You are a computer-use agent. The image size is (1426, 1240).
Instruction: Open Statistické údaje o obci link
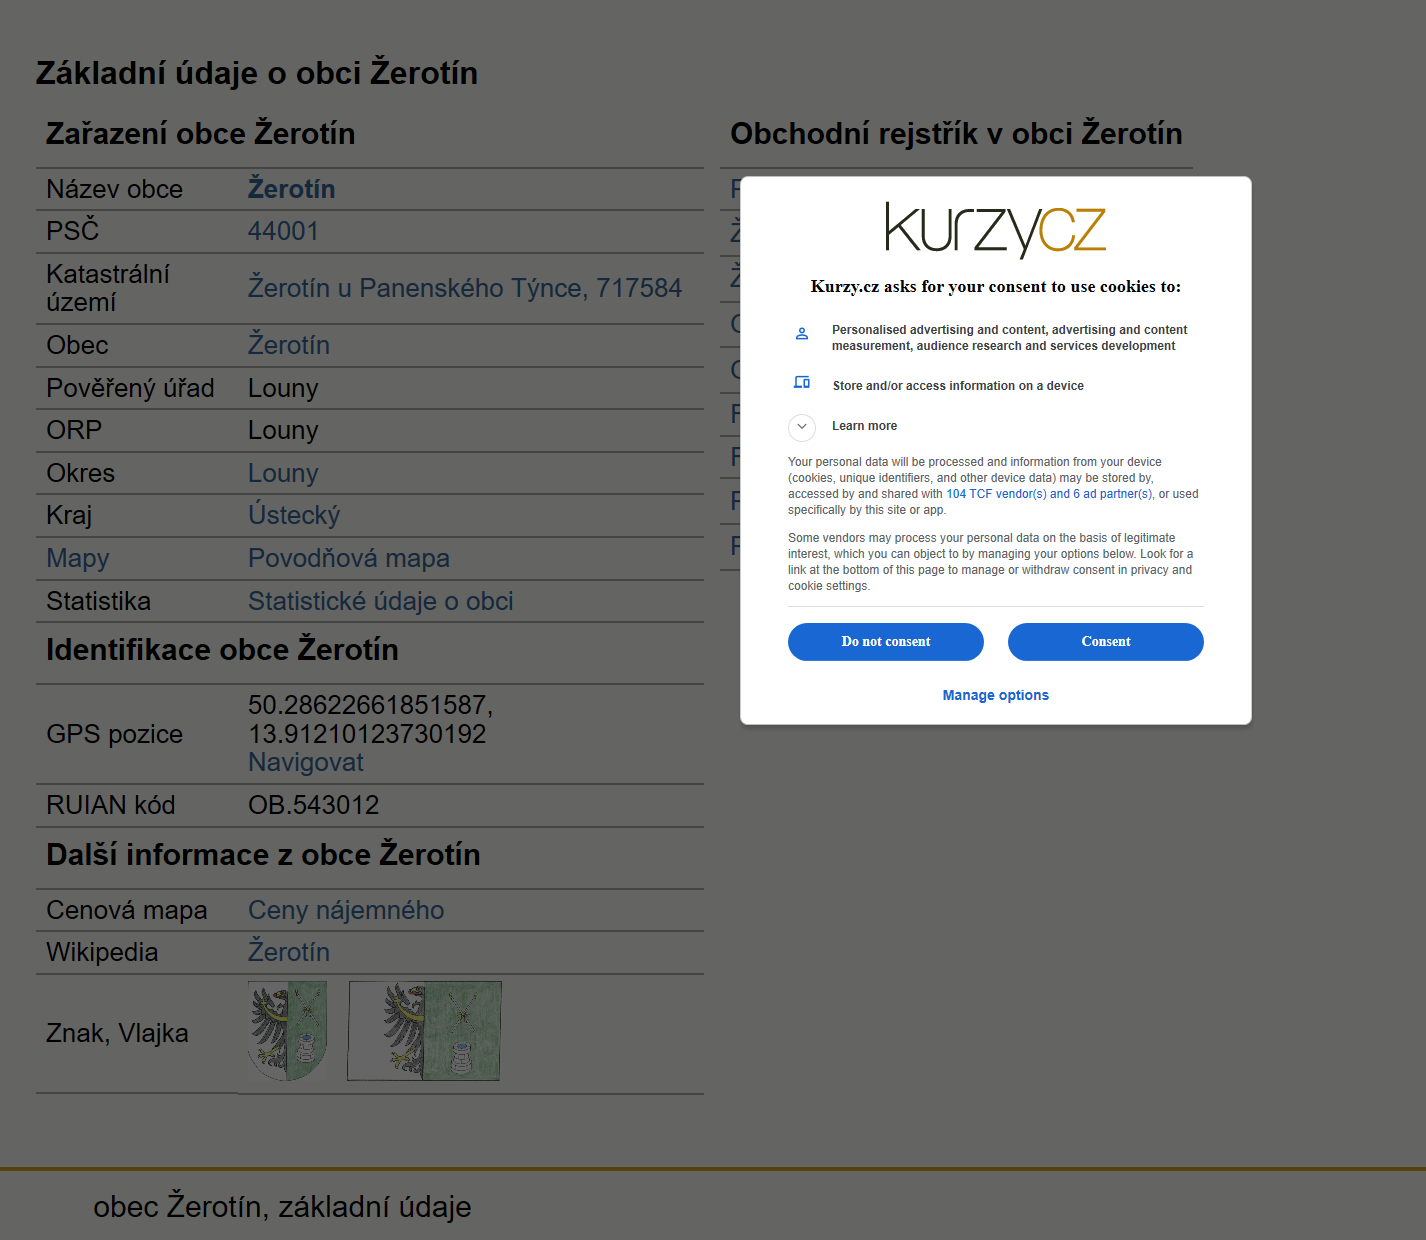click(380, 601)
